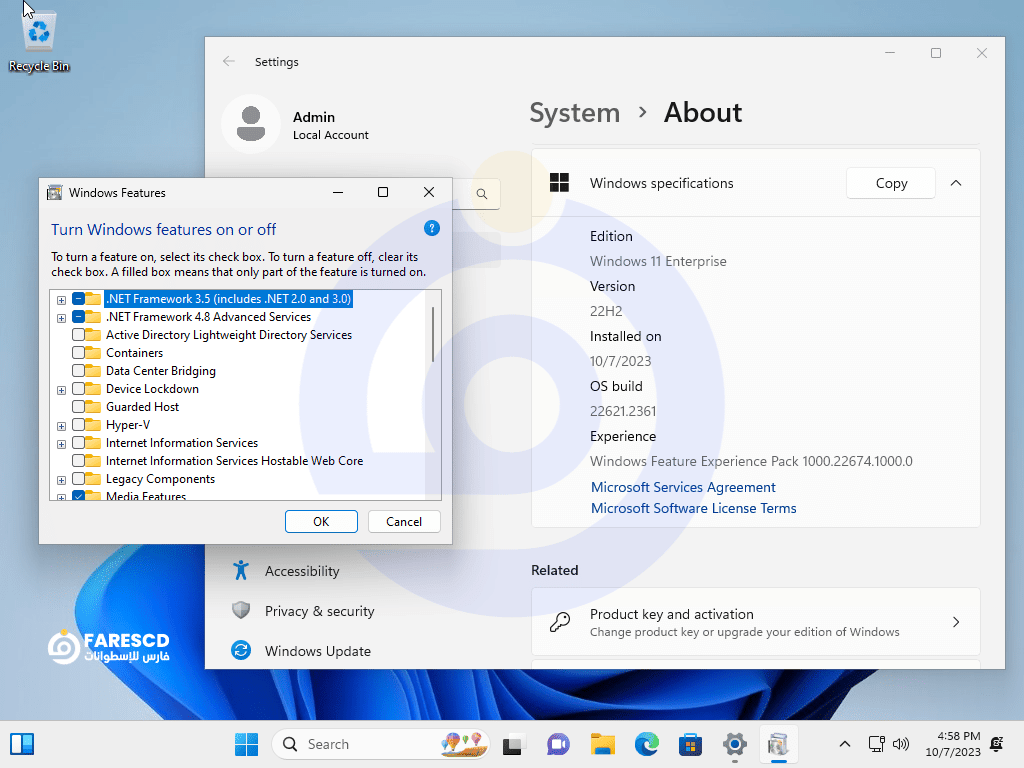Expand the Legacy Components tree node

pyautogui.click(x=61, y=480)
